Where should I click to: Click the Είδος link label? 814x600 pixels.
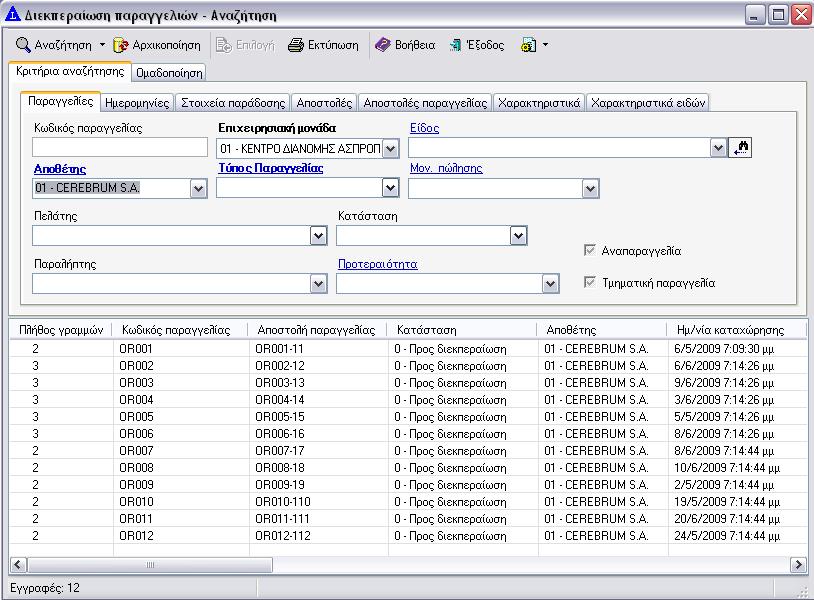click(x=425, y=128)
